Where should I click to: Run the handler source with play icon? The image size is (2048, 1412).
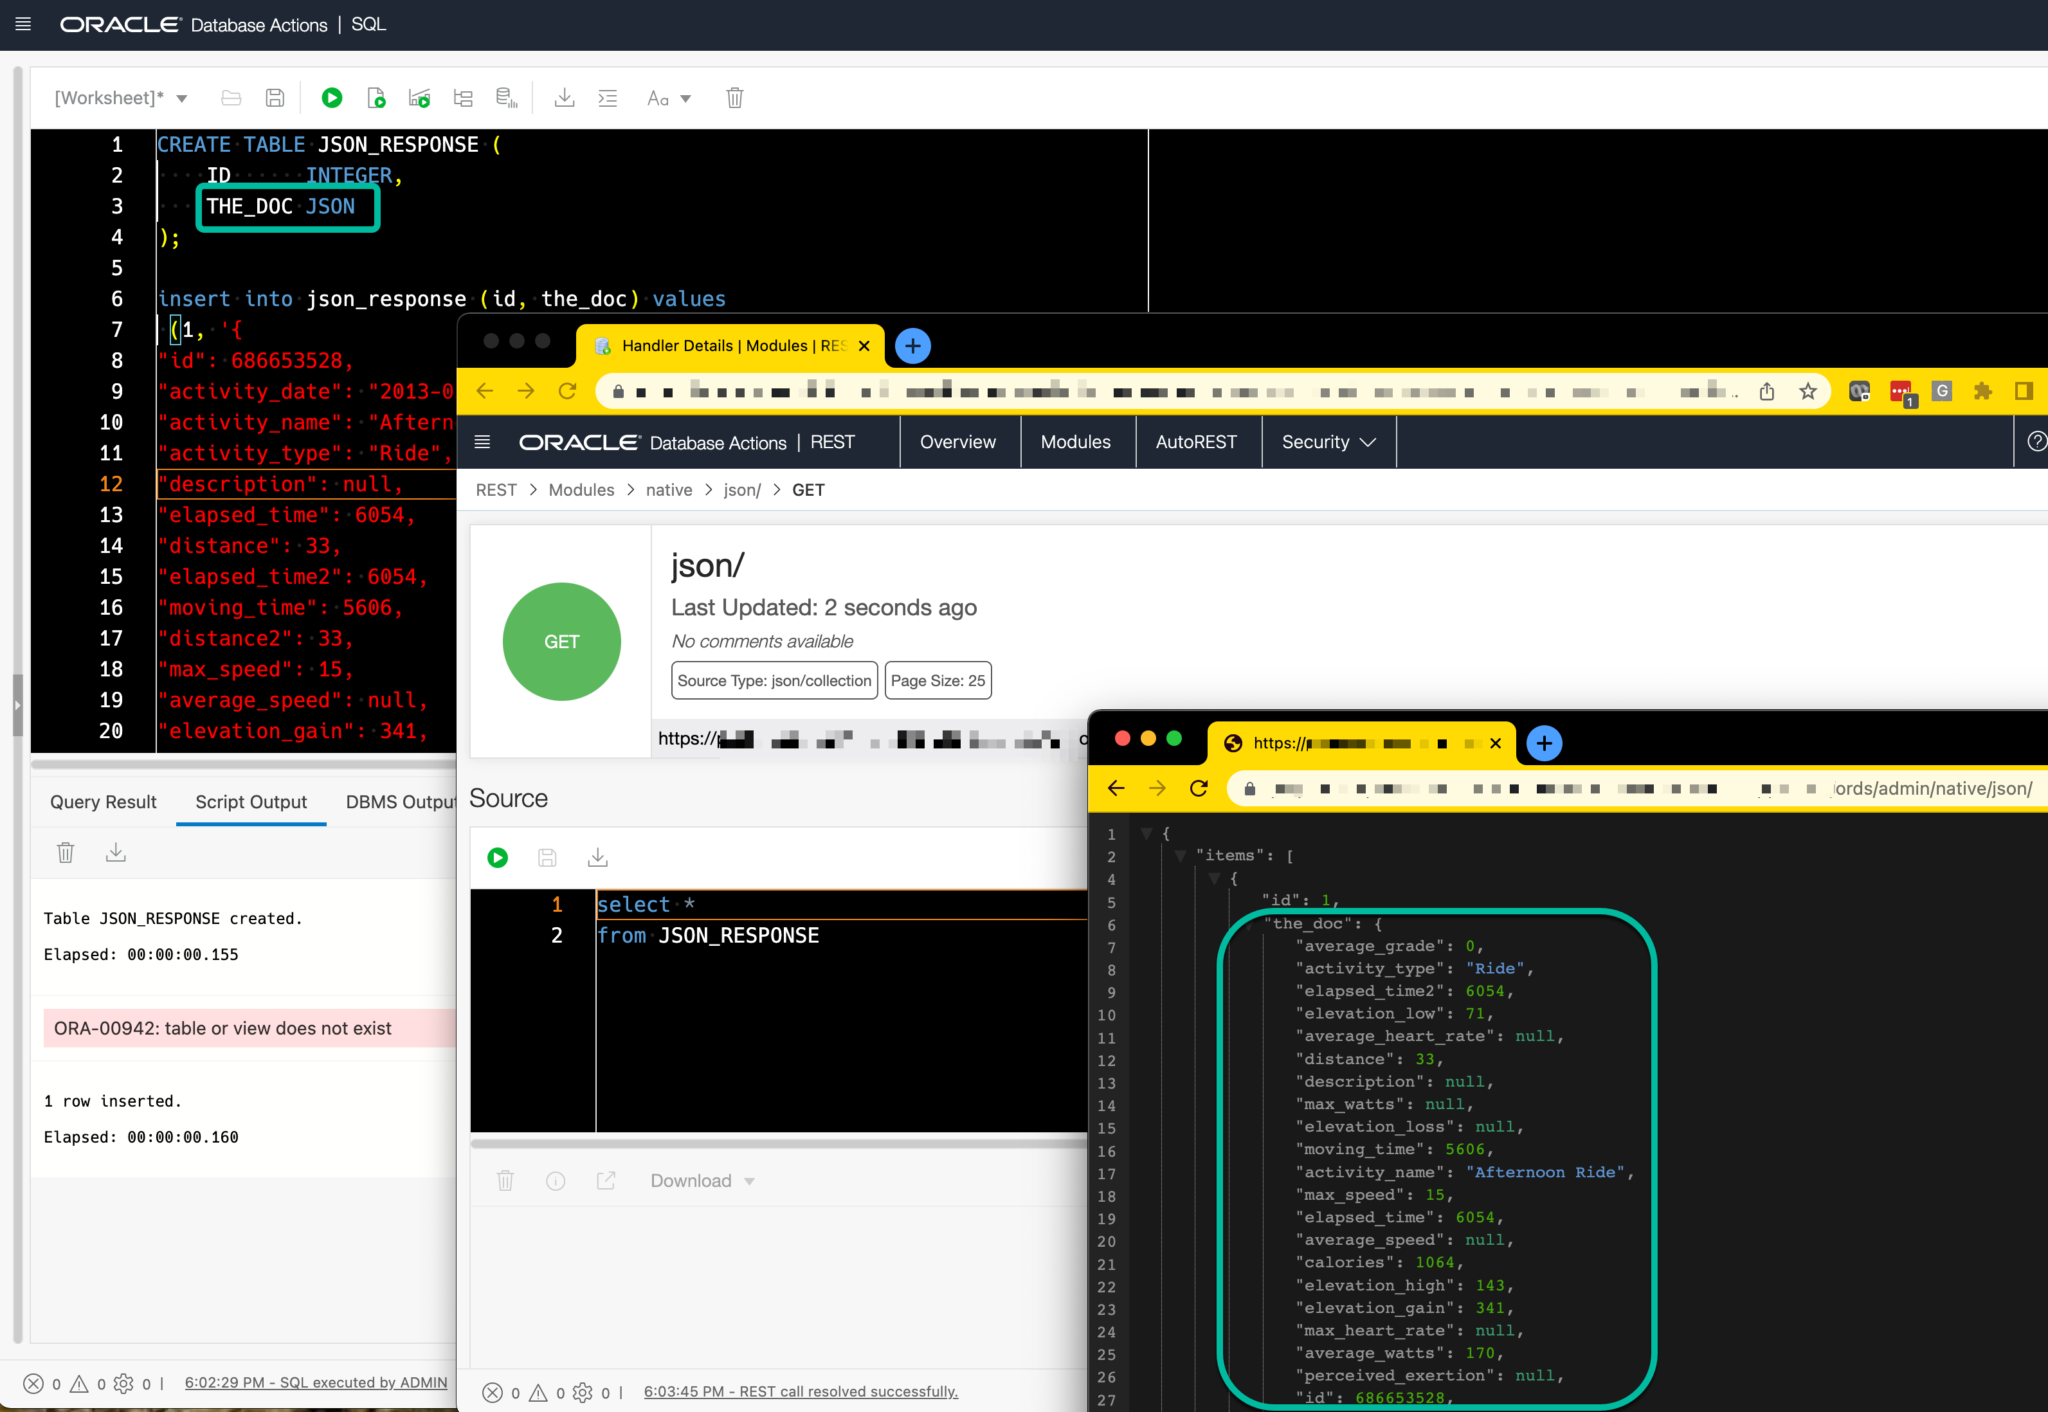[497, 857]
